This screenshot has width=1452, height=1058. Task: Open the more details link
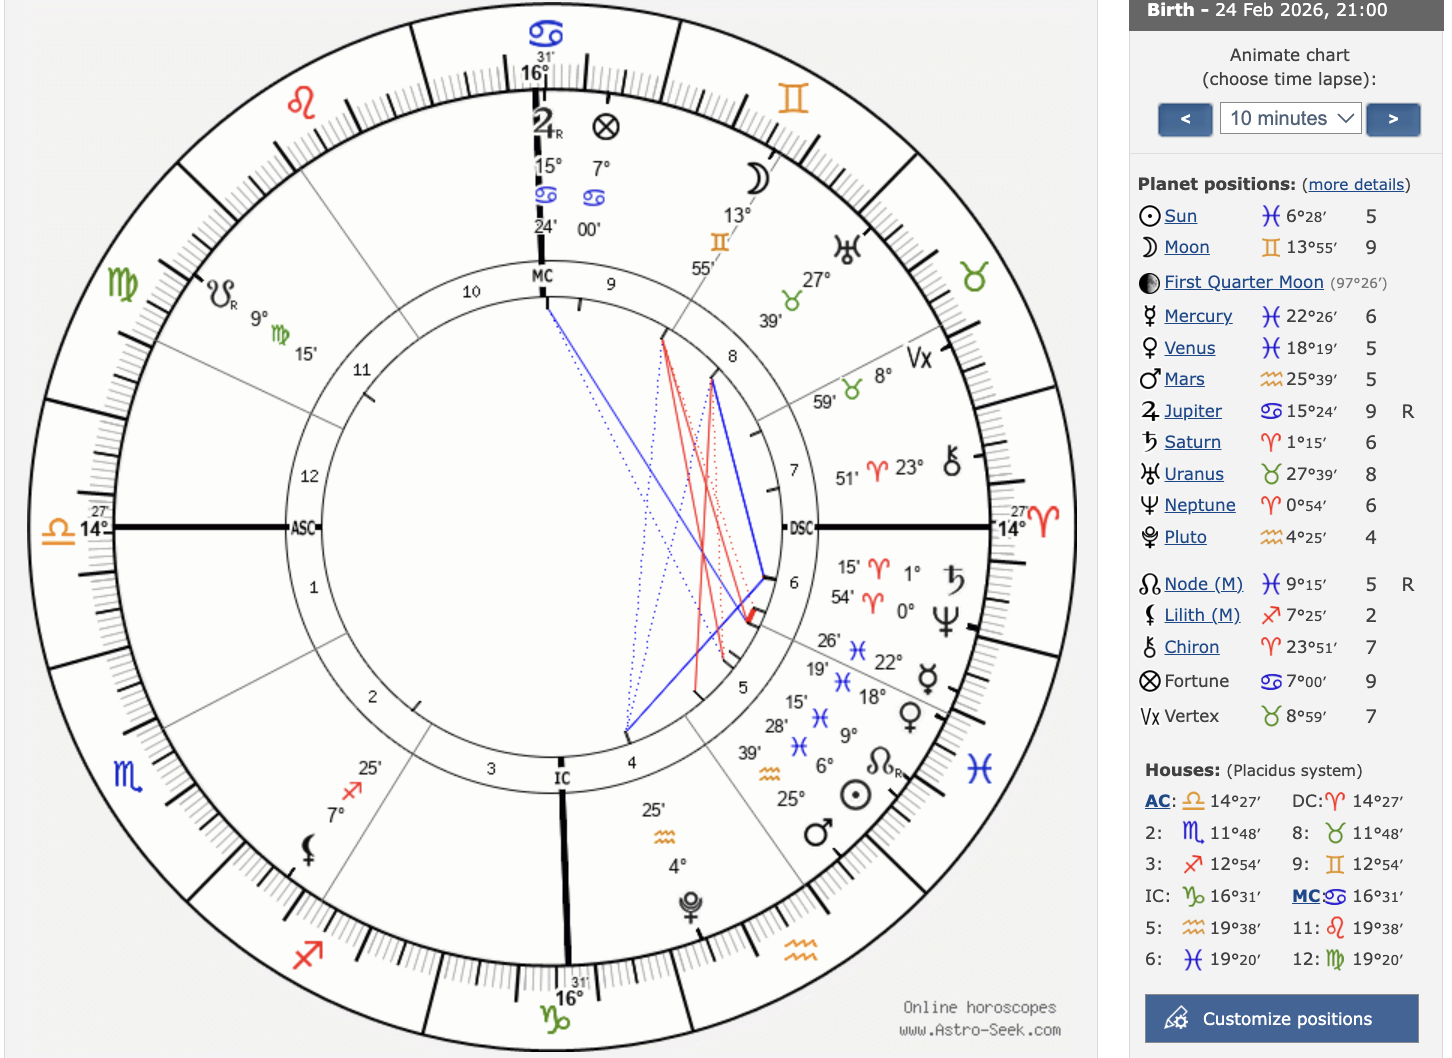click(x=1356, y=184)
